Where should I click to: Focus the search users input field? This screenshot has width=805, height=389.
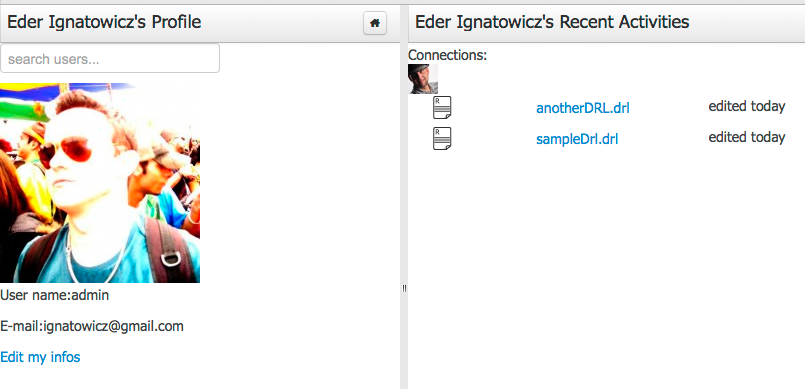pos(110,59)
